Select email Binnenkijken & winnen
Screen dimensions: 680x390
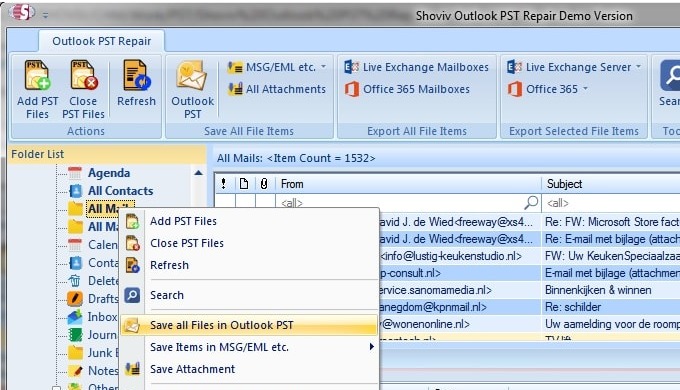[x=598, y=290]
